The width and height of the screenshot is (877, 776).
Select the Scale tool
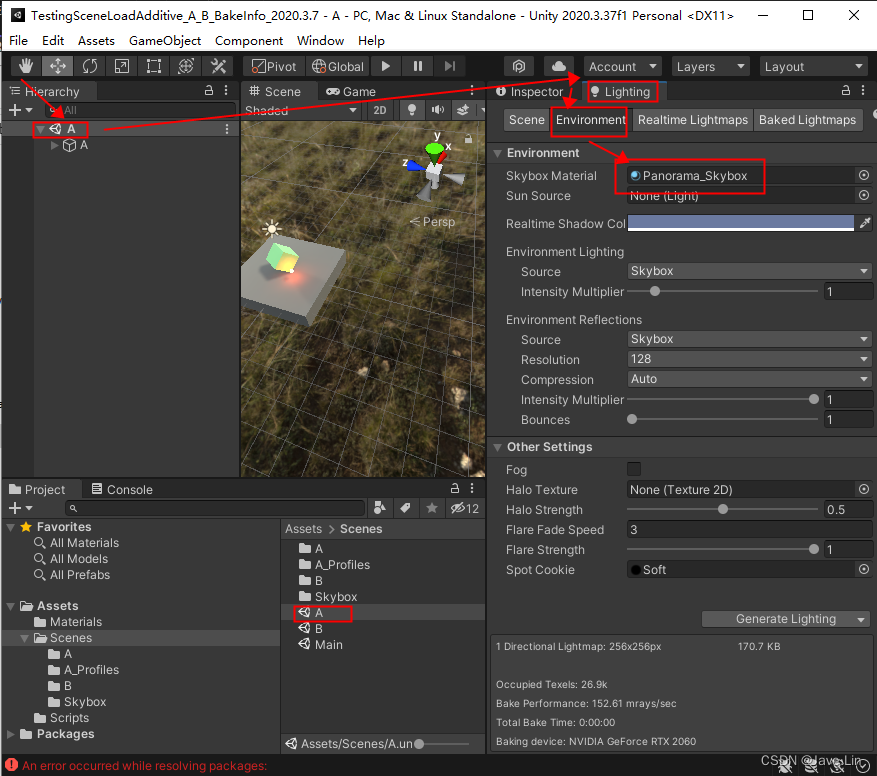tap(124, 66)
